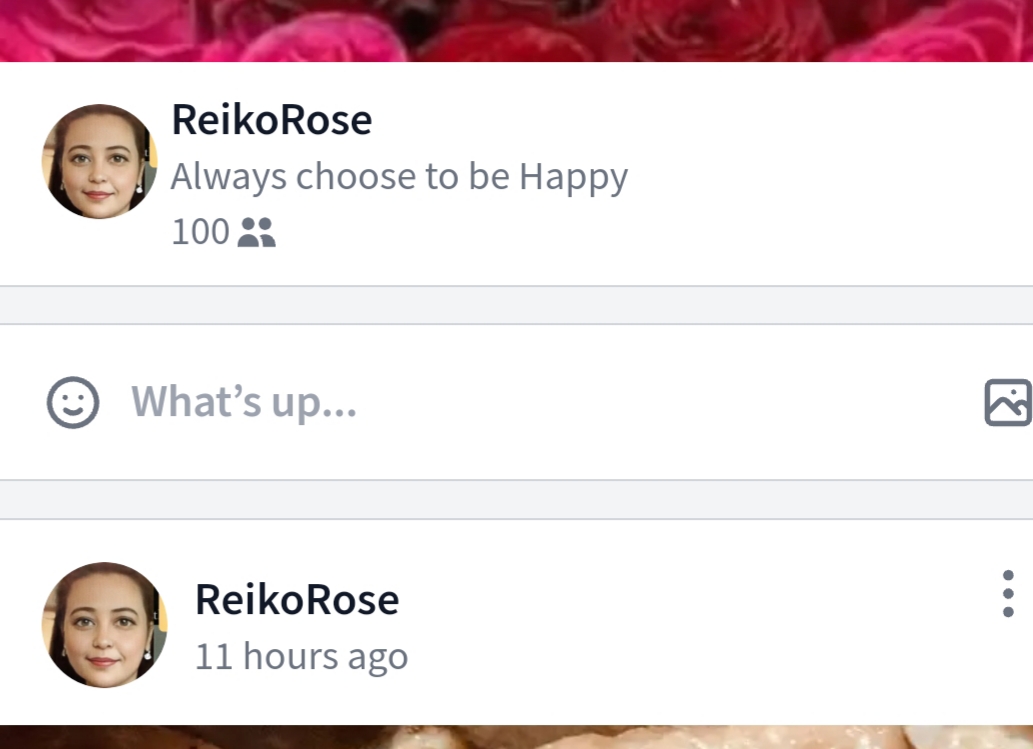Click the ReikoRose profile header name
This screenshot has height=749, width=1033.
coord(271,120)
